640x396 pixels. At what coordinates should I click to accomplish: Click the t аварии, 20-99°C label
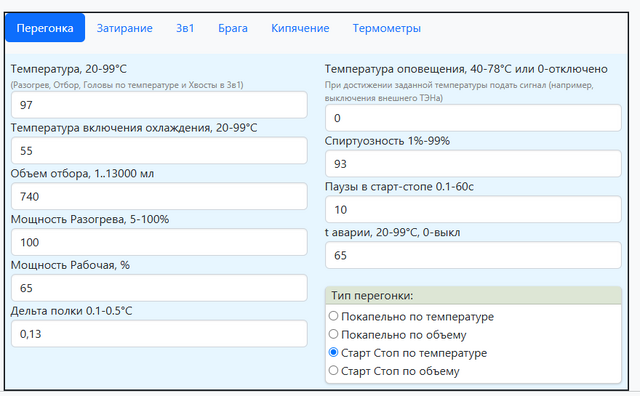(393, 232)
